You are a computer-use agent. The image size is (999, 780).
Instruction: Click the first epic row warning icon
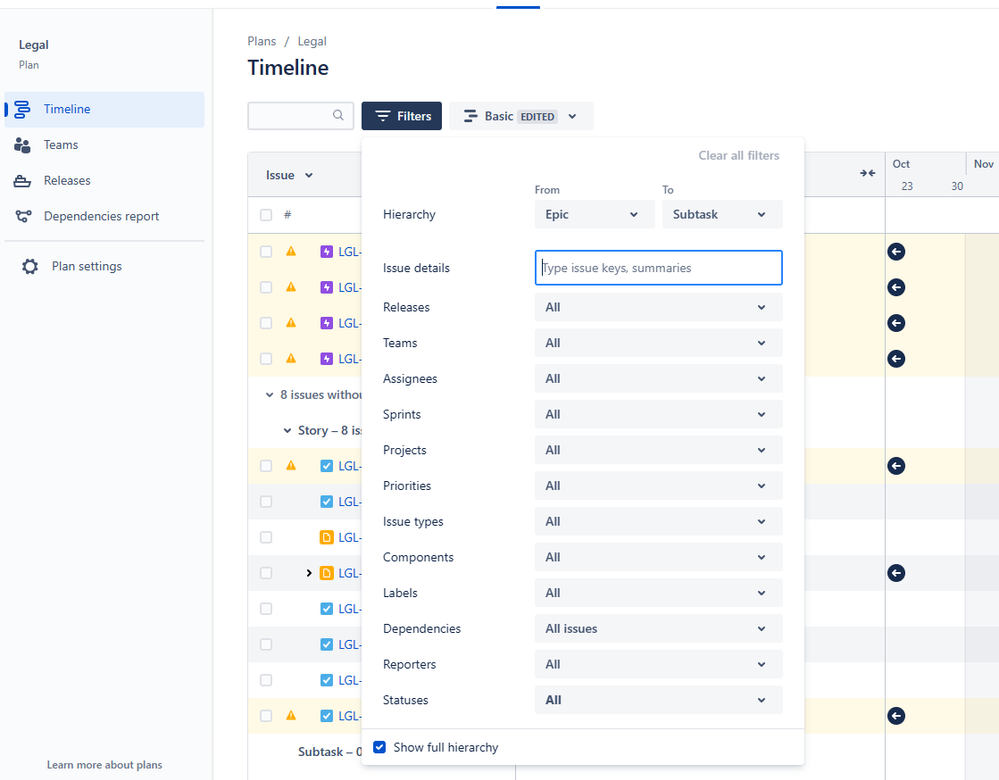pos(291,251)
